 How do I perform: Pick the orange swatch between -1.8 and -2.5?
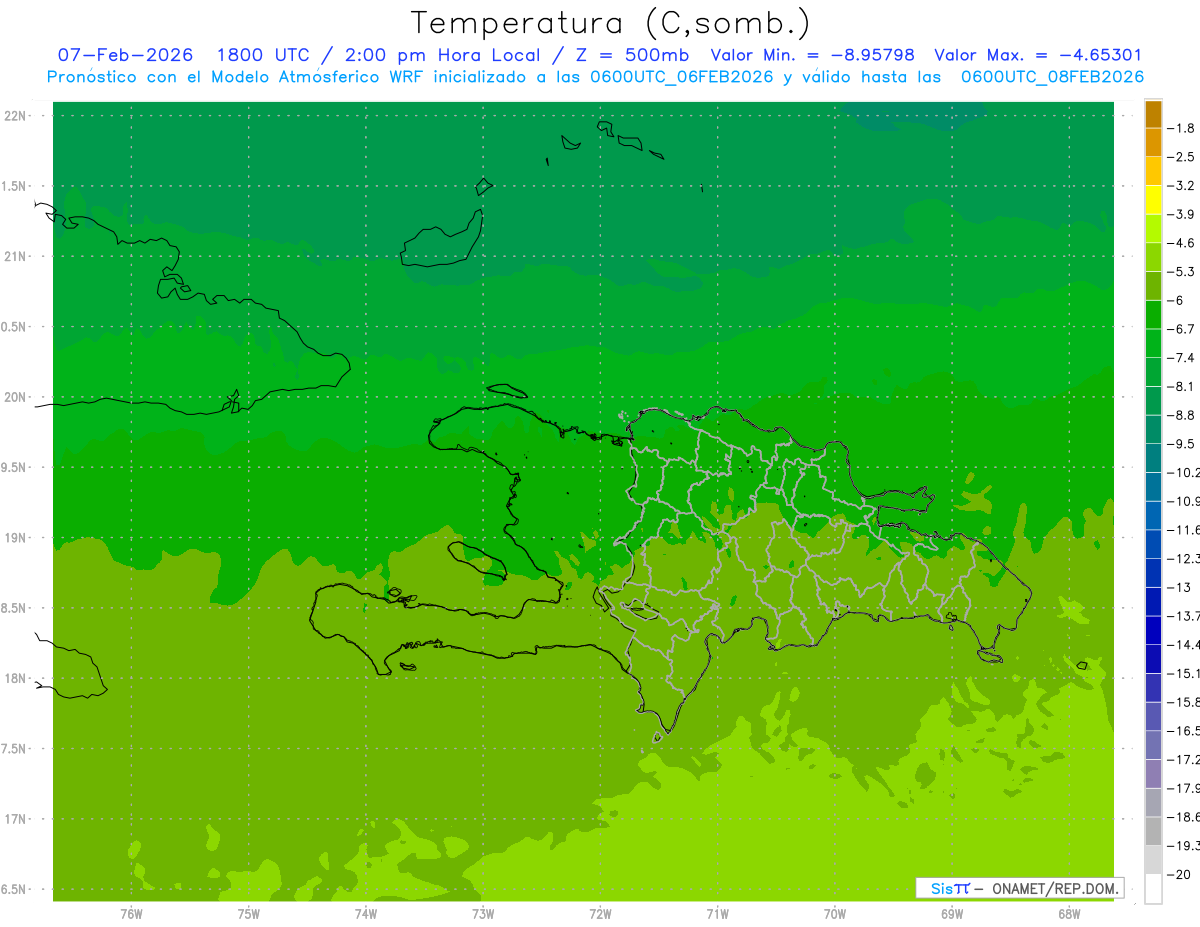[1153, 143]
